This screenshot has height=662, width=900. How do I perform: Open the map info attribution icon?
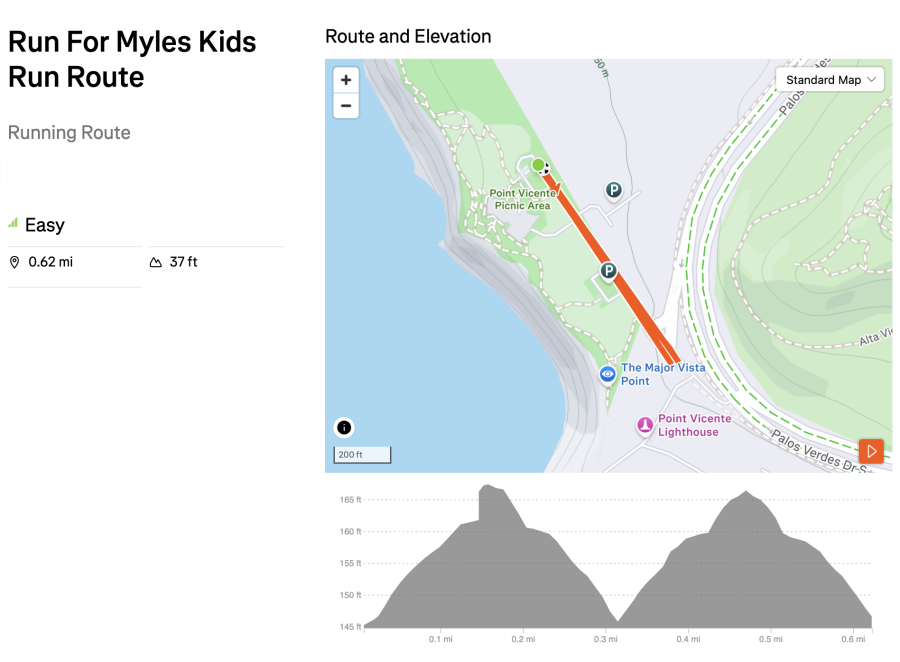point(344,428)
